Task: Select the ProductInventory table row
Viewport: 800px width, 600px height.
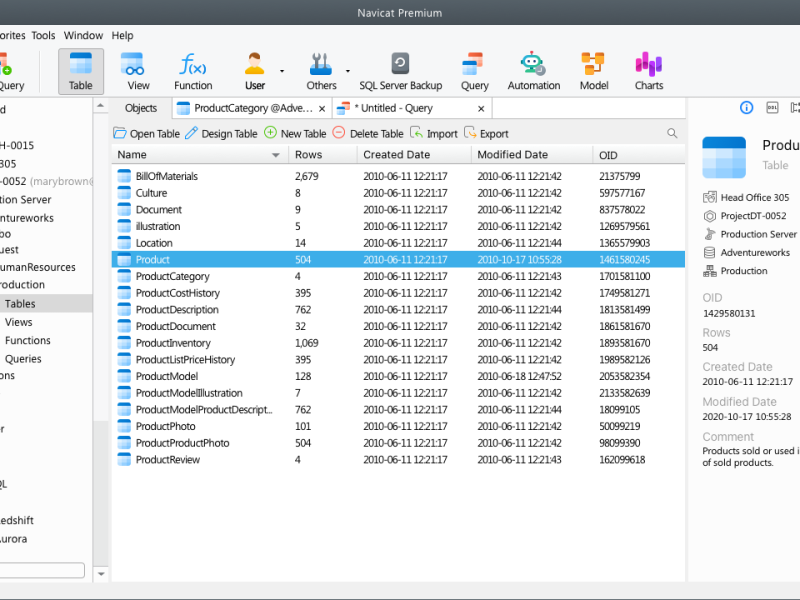Action: pos(398,343)
